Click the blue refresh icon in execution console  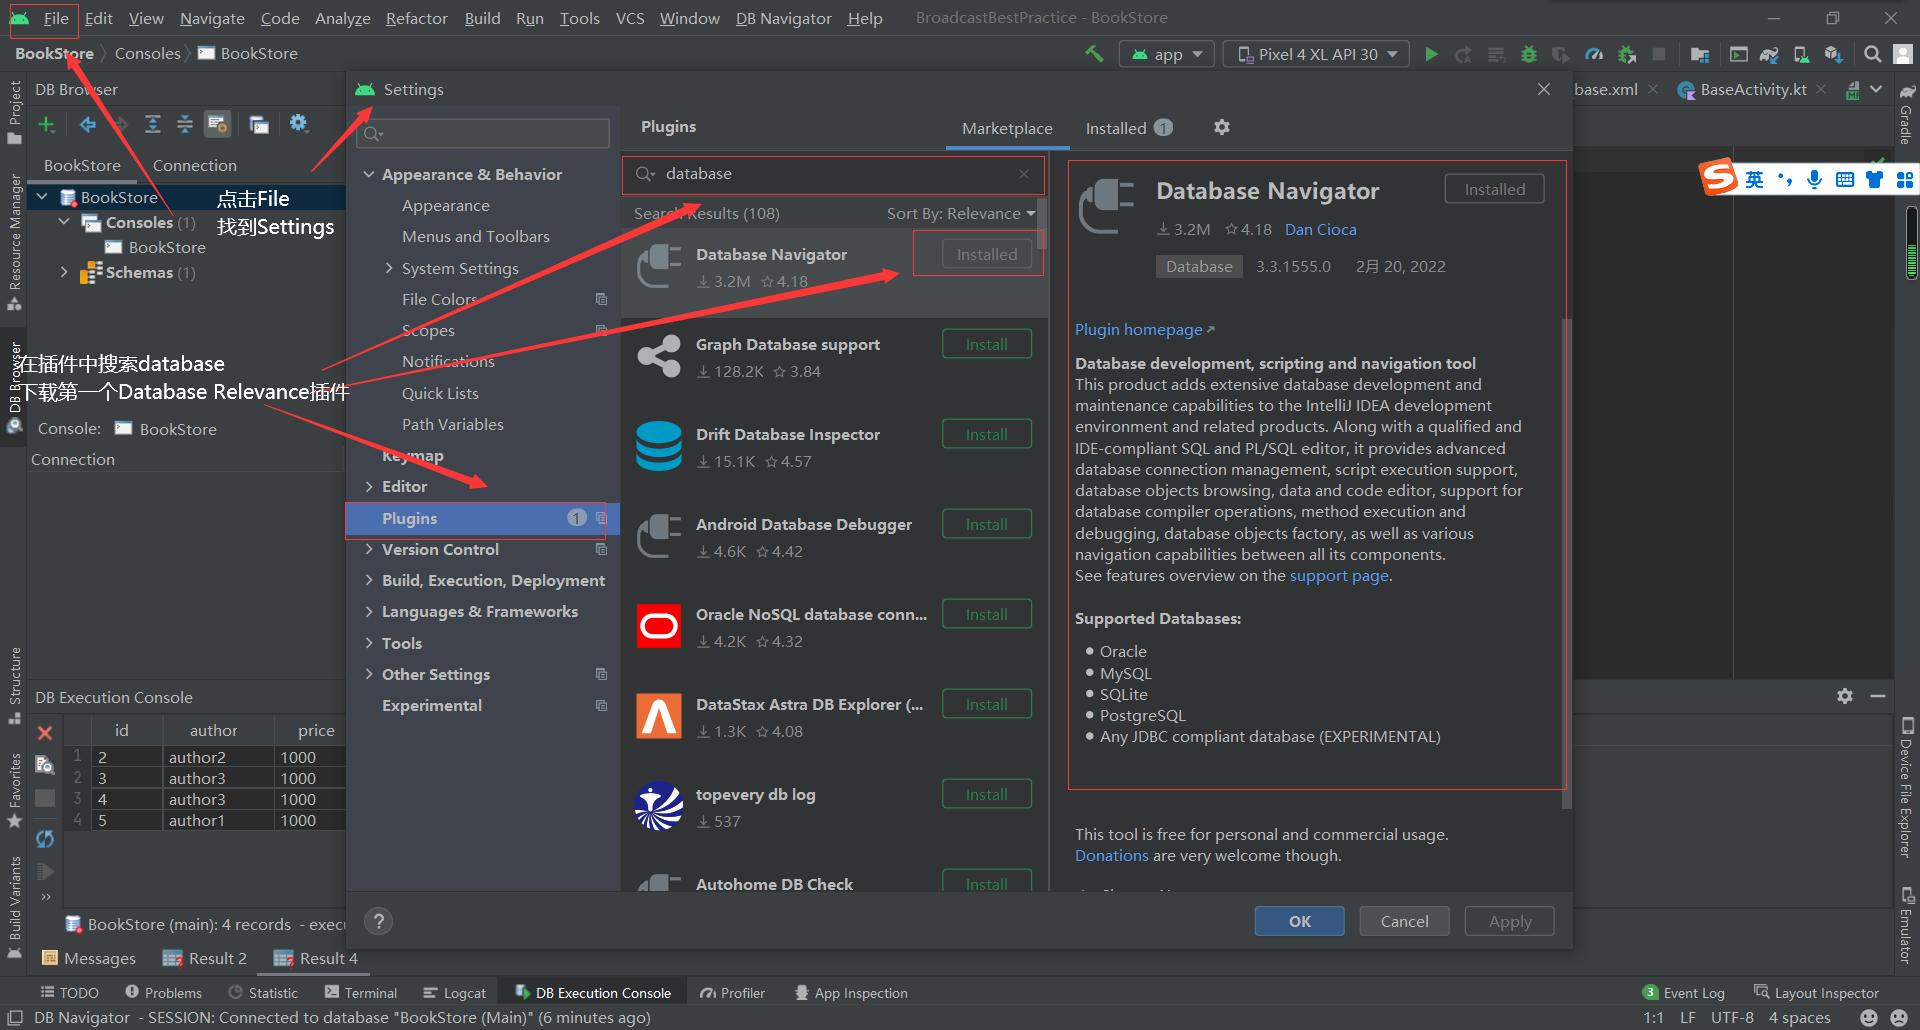coord(45,839)
